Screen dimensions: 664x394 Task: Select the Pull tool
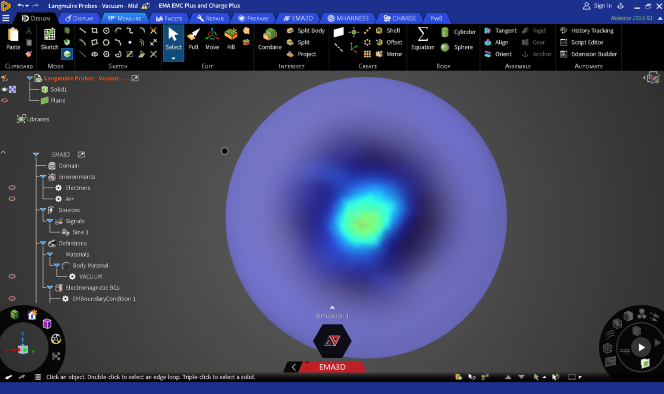194,39
